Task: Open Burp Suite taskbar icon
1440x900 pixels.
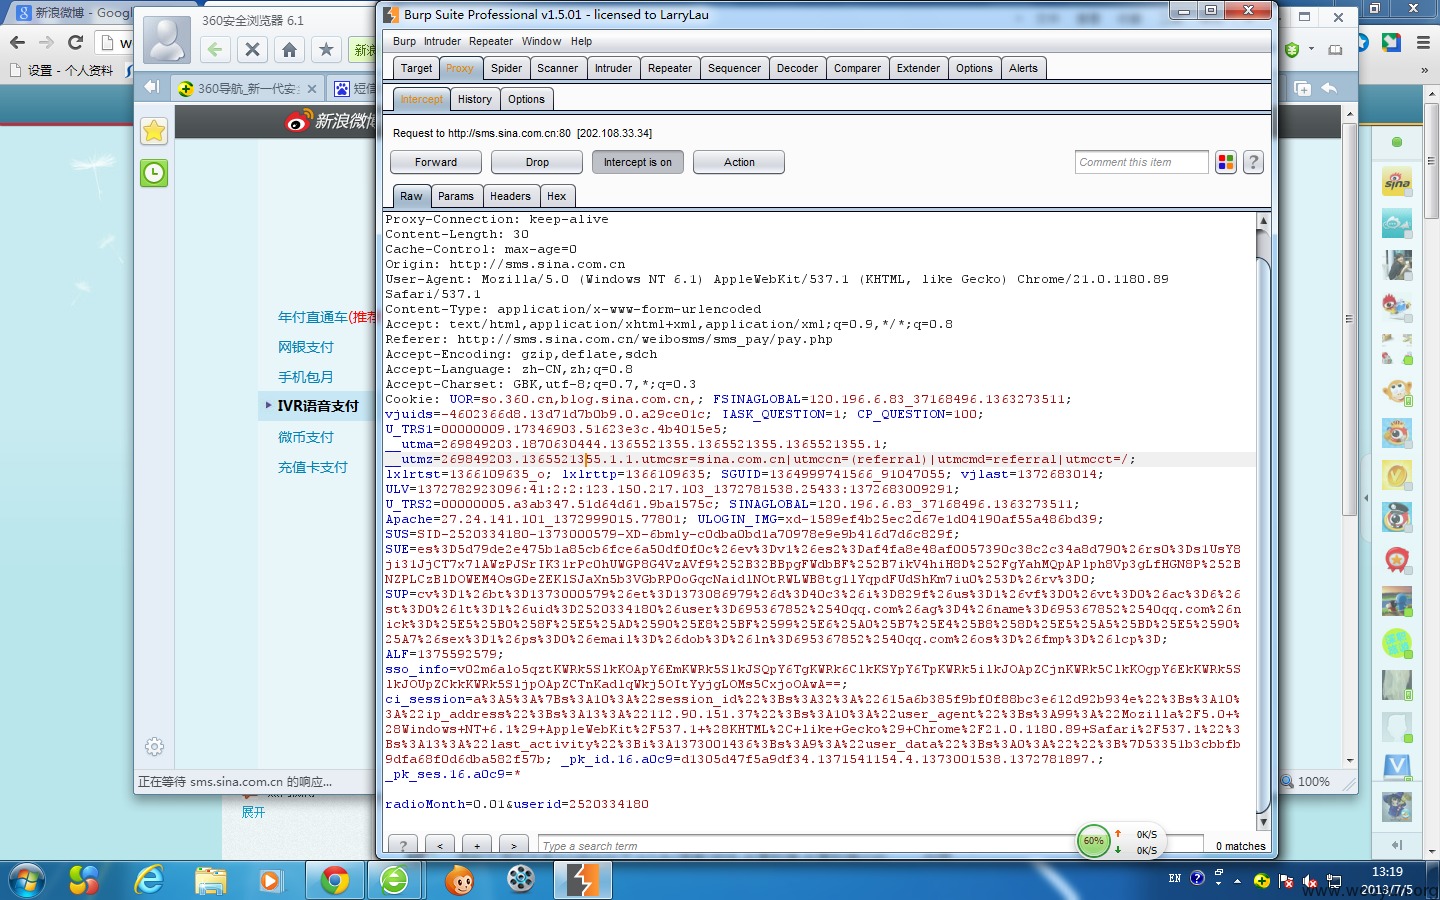Action: pyautogui.click(x=582, y=880)
